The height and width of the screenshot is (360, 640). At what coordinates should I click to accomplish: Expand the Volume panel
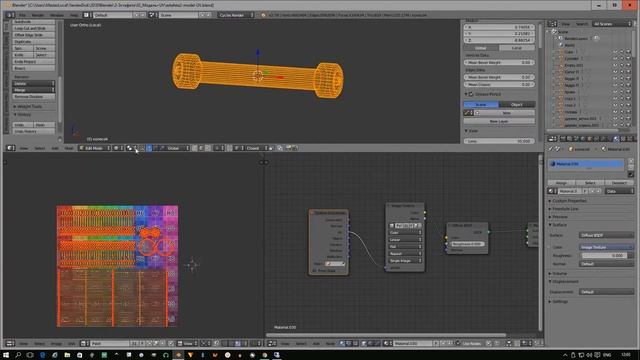pyautogui.click(x=559, y=273)
